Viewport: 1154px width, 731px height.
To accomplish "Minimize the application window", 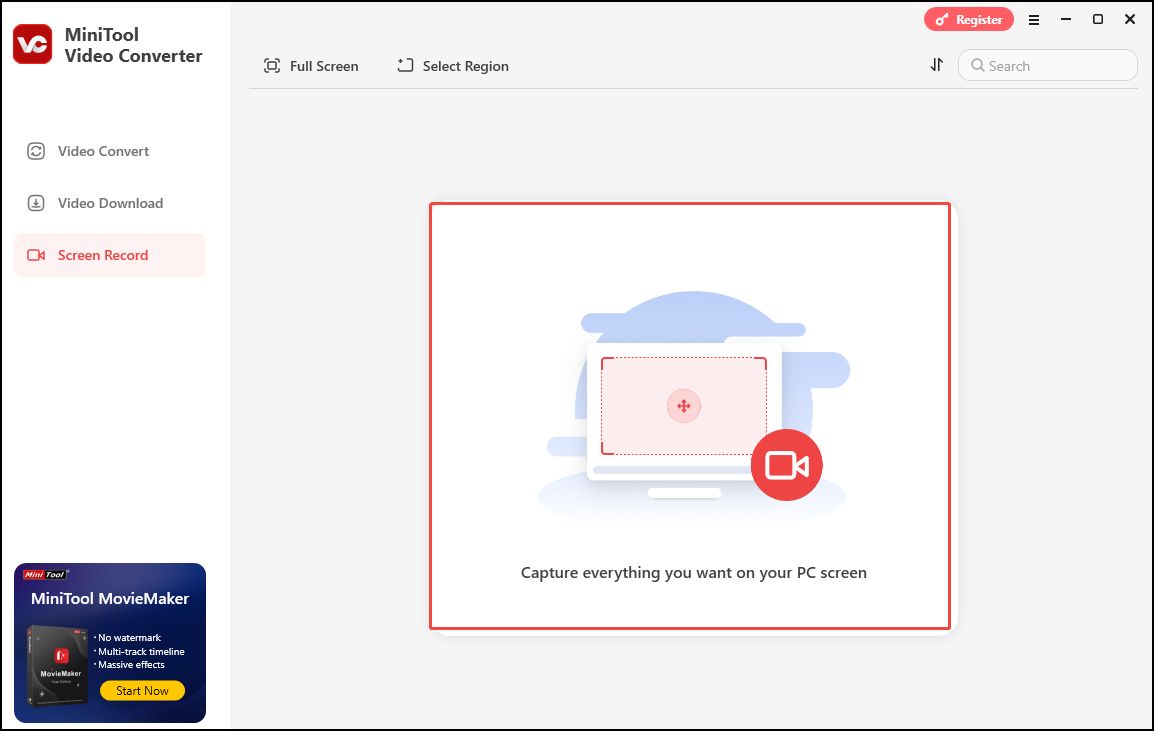I will click(x=1066, y=19).
